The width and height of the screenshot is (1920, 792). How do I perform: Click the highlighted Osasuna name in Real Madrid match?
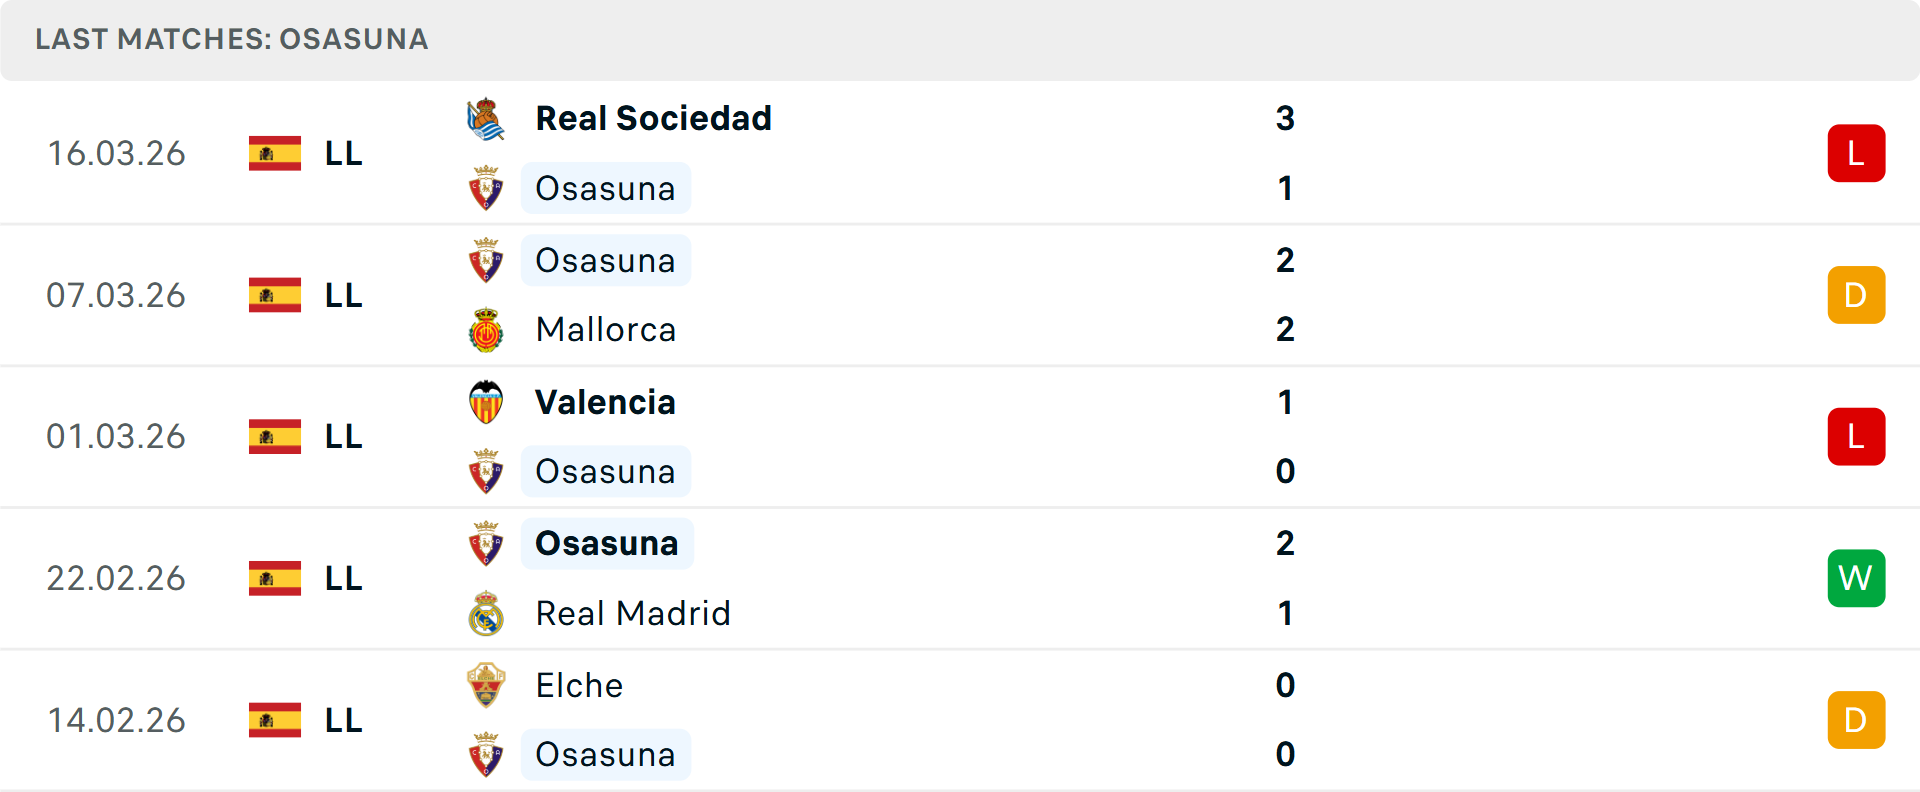[x=605, y=543]
